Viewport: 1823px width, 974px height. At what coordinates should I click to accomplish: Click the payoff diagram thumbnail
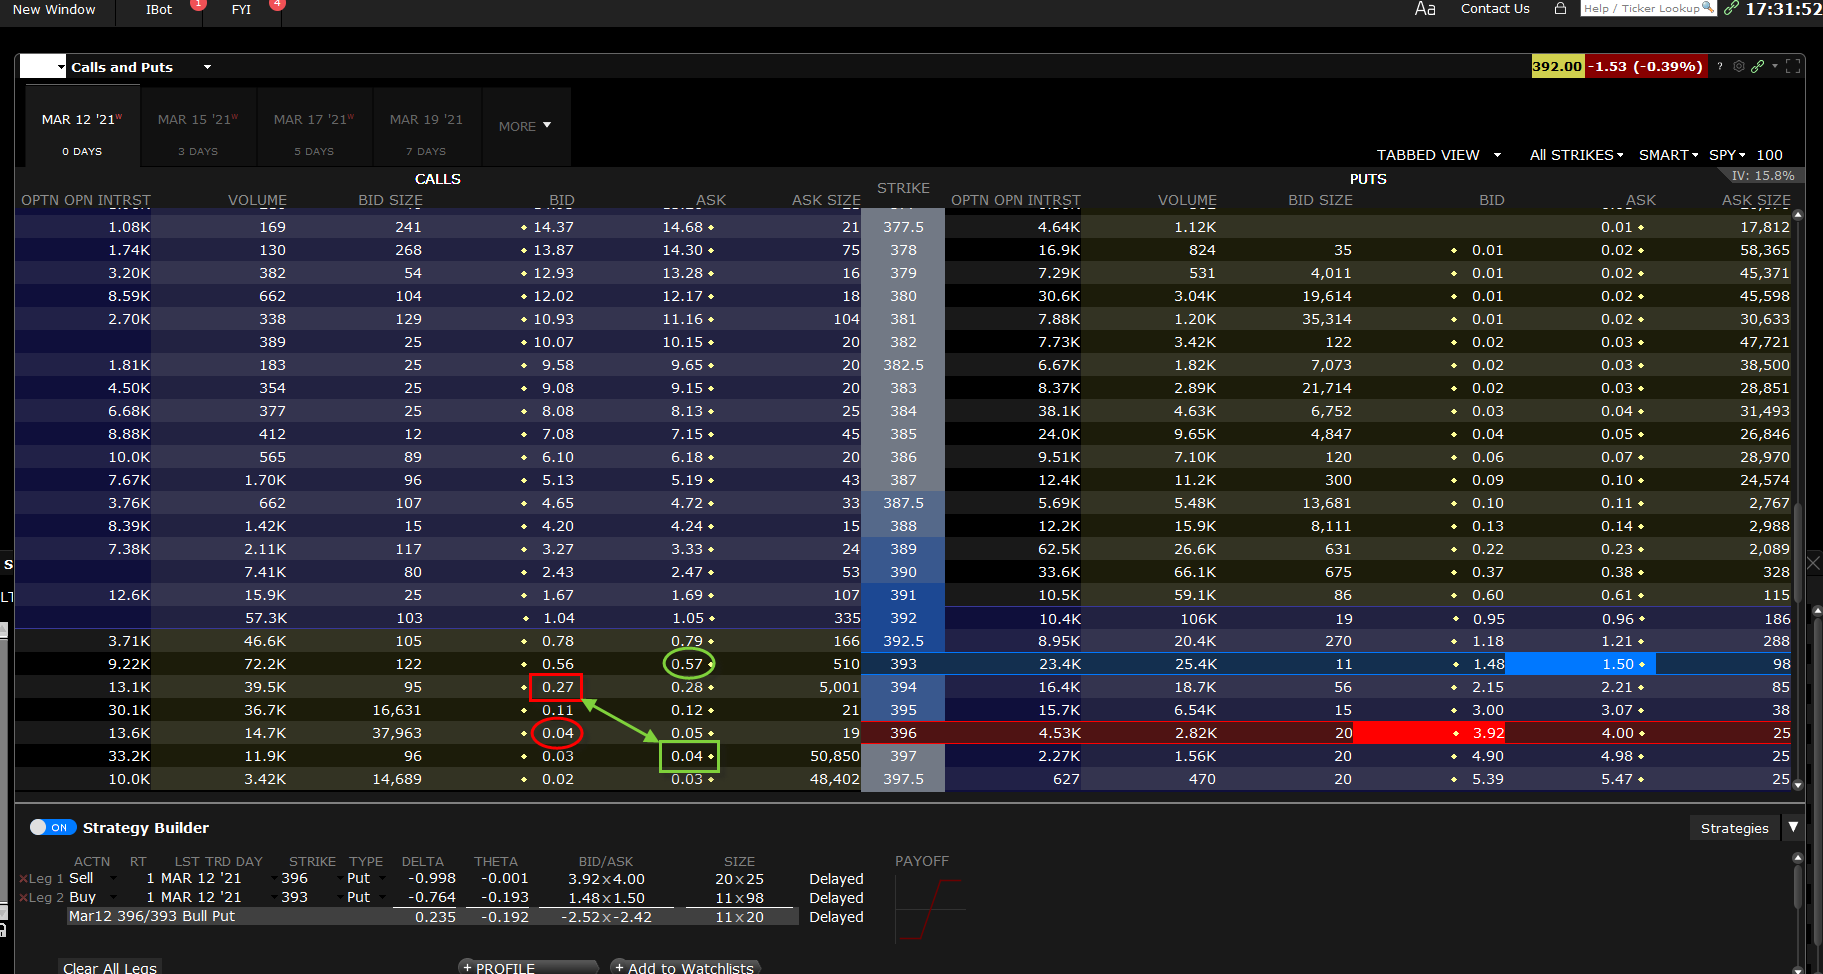pos(930,909)
